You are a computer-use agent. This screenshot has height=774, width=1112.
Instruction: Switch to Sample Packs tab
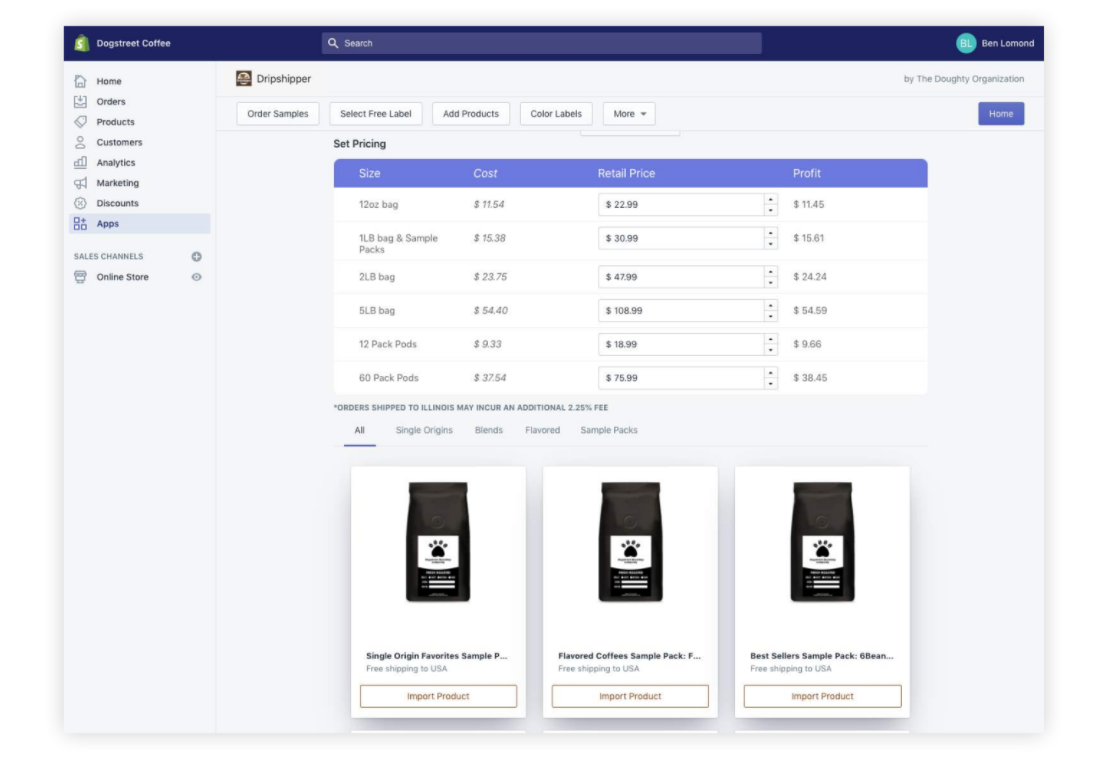click(608, 431)
